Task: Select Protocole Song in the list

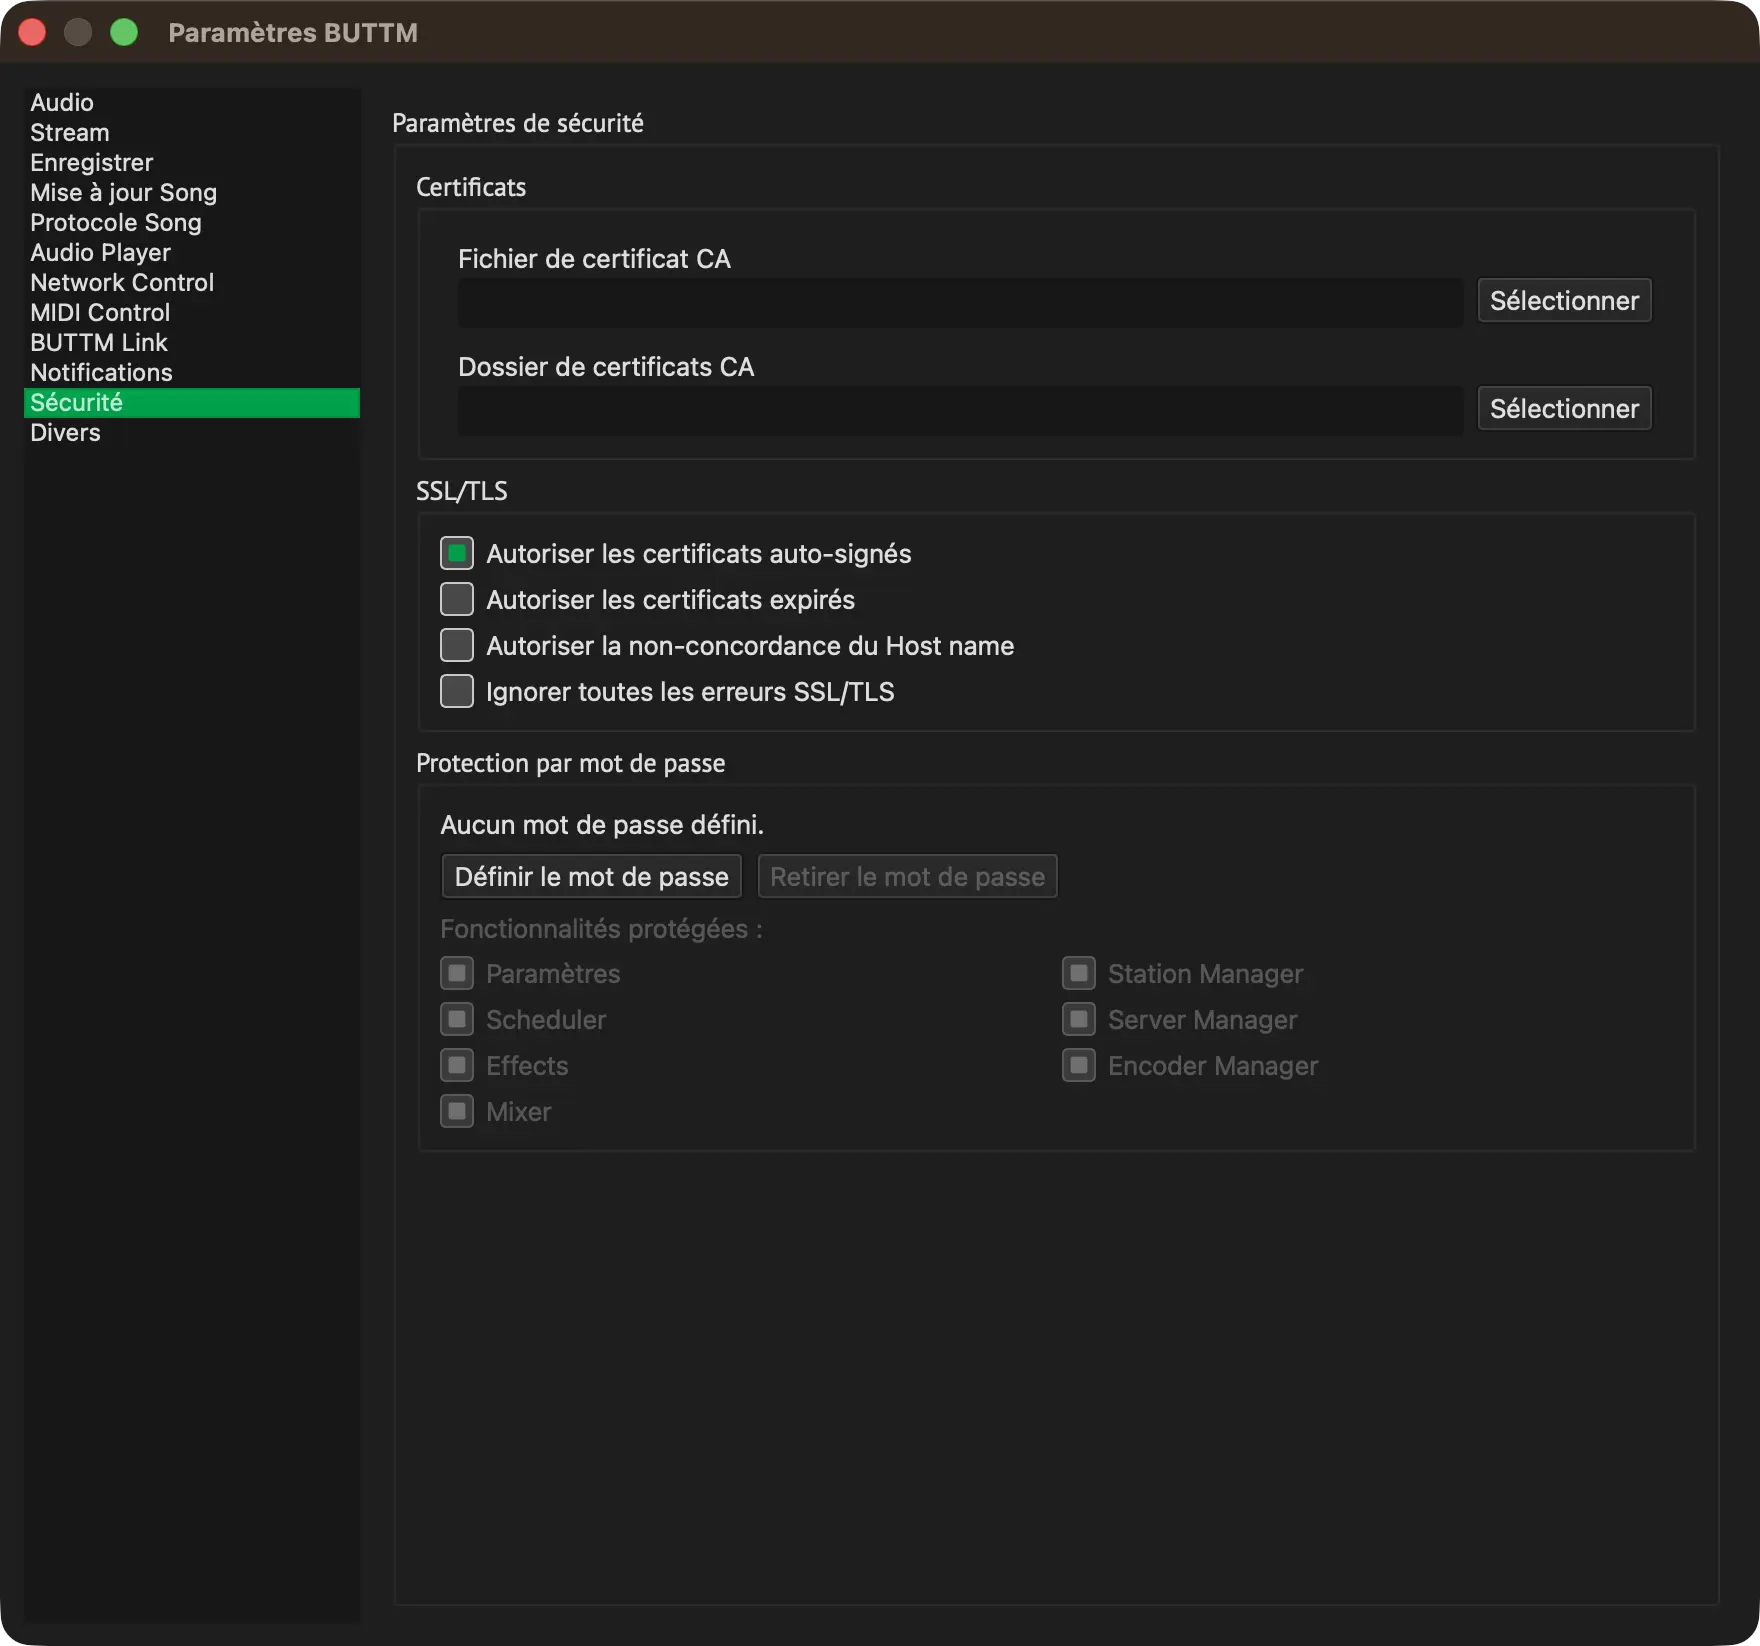Action: [x=191, y=223]
